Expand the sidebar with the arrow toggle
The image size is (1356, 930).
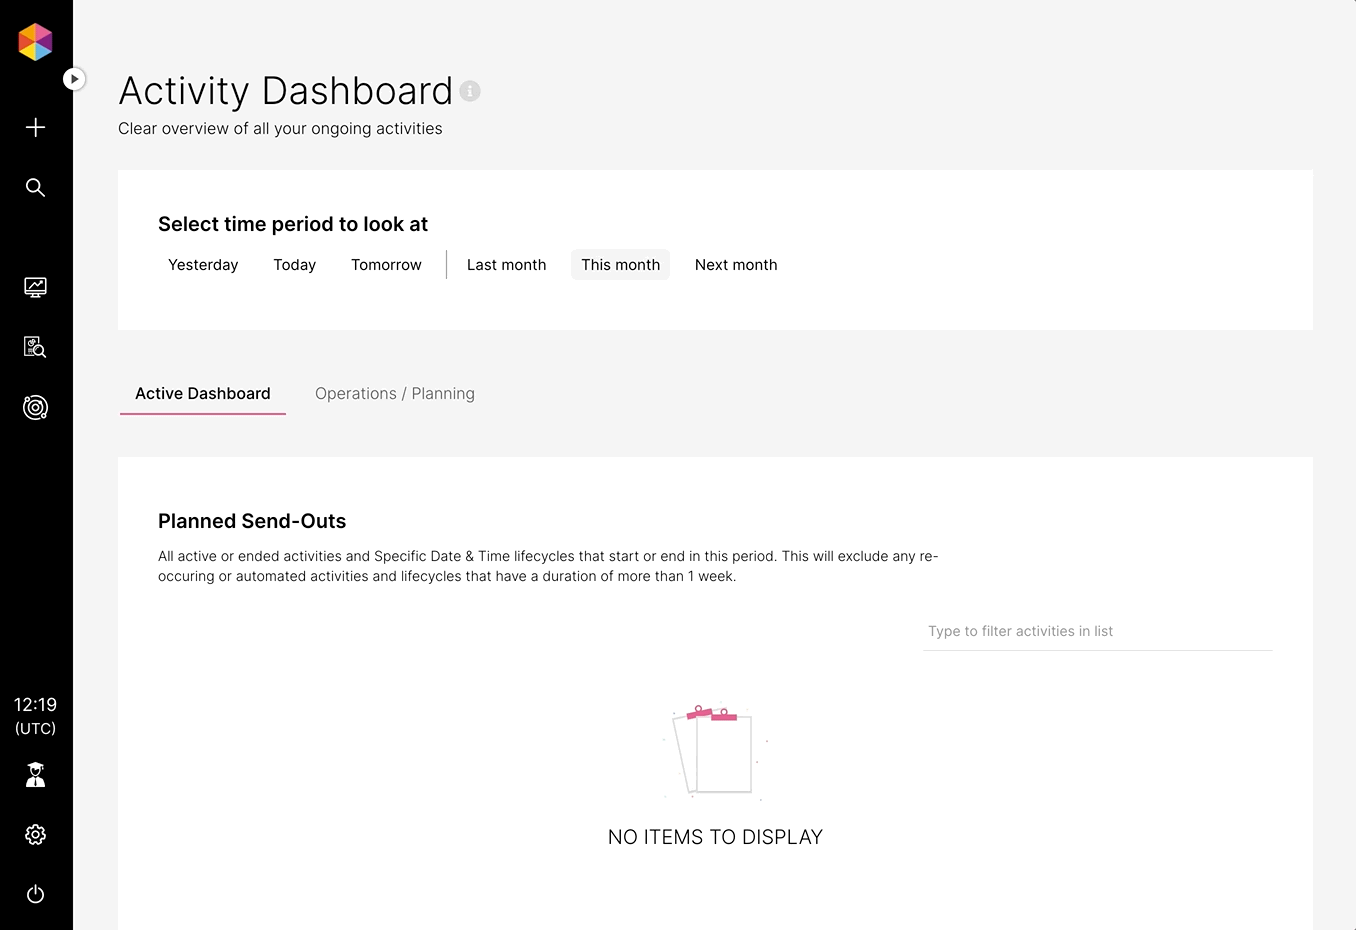point(74,79)
